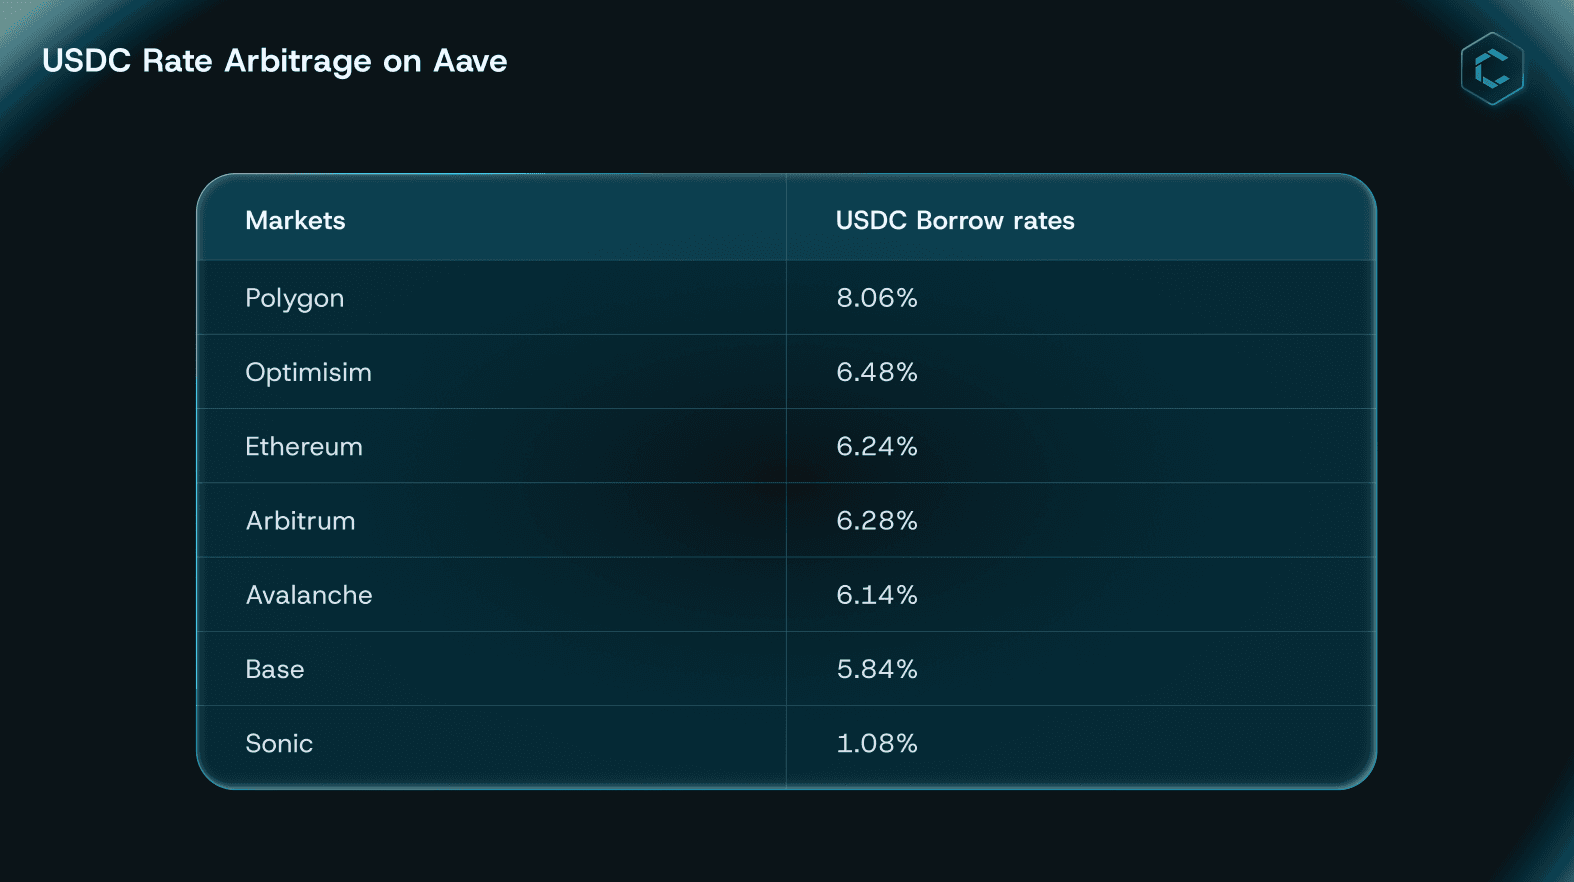Click the Polygon market row label
This screenshot has height=882, width=1574.
click(295, 299)
